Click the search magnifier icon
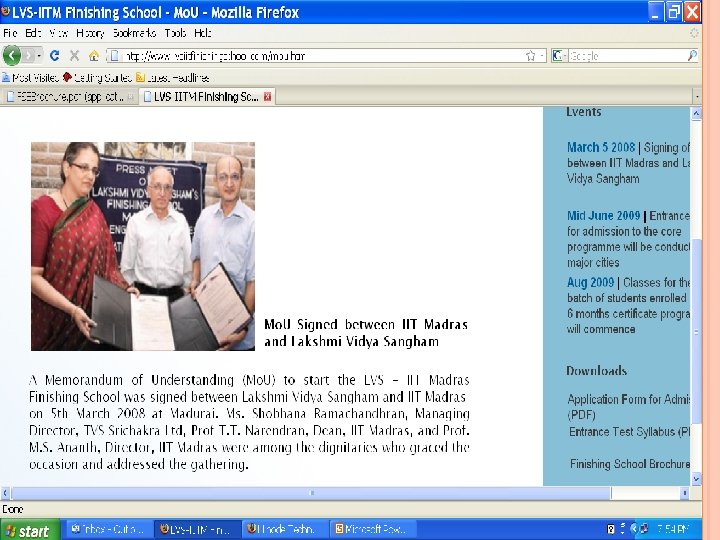This screenshot has width=720, height=540. click(692, 56)
